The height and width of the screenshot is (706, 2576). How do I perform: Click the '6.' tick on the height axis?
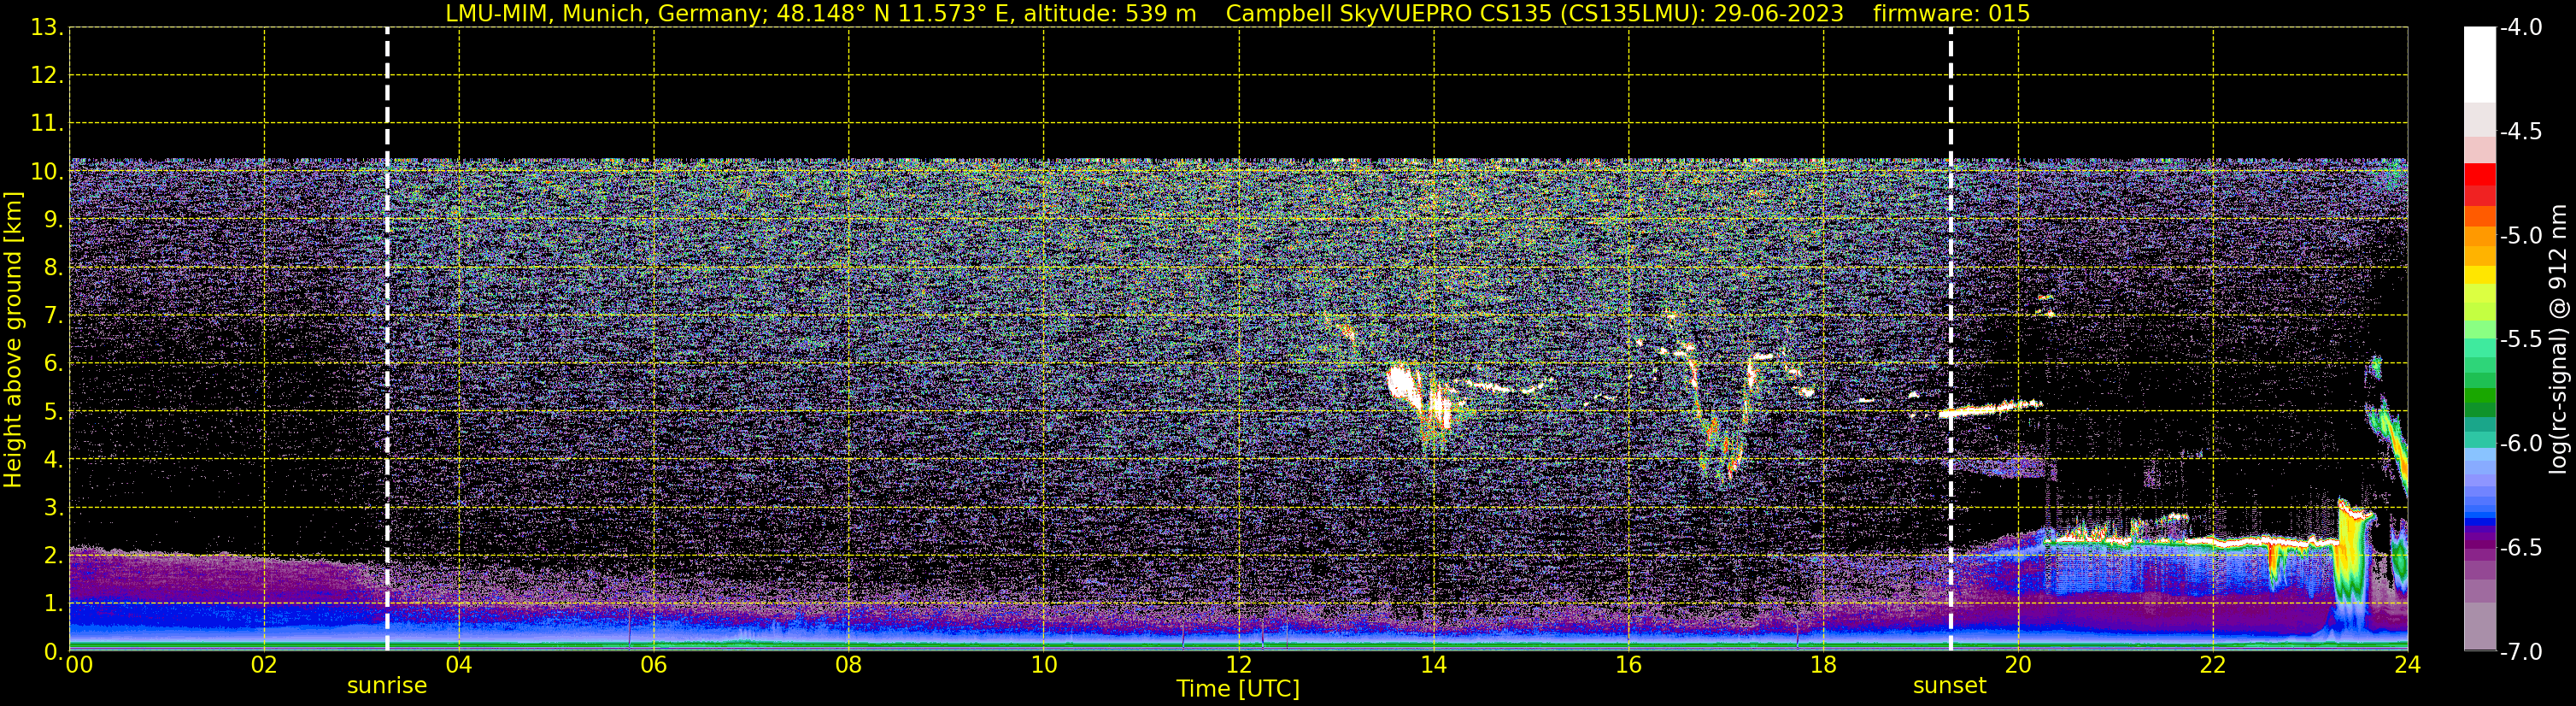[x=54, y=363]
